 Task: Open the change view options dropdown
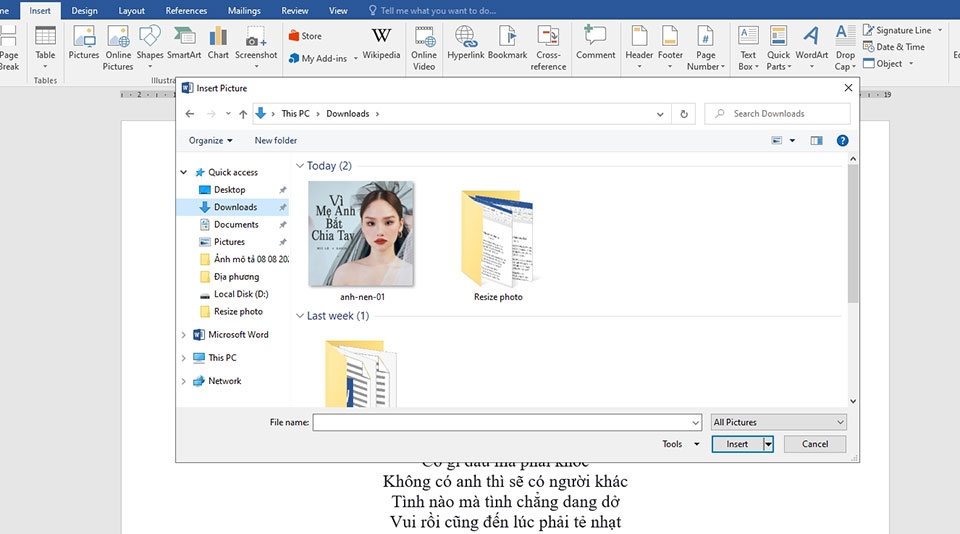pyautogui.click(x=792, y=141)
